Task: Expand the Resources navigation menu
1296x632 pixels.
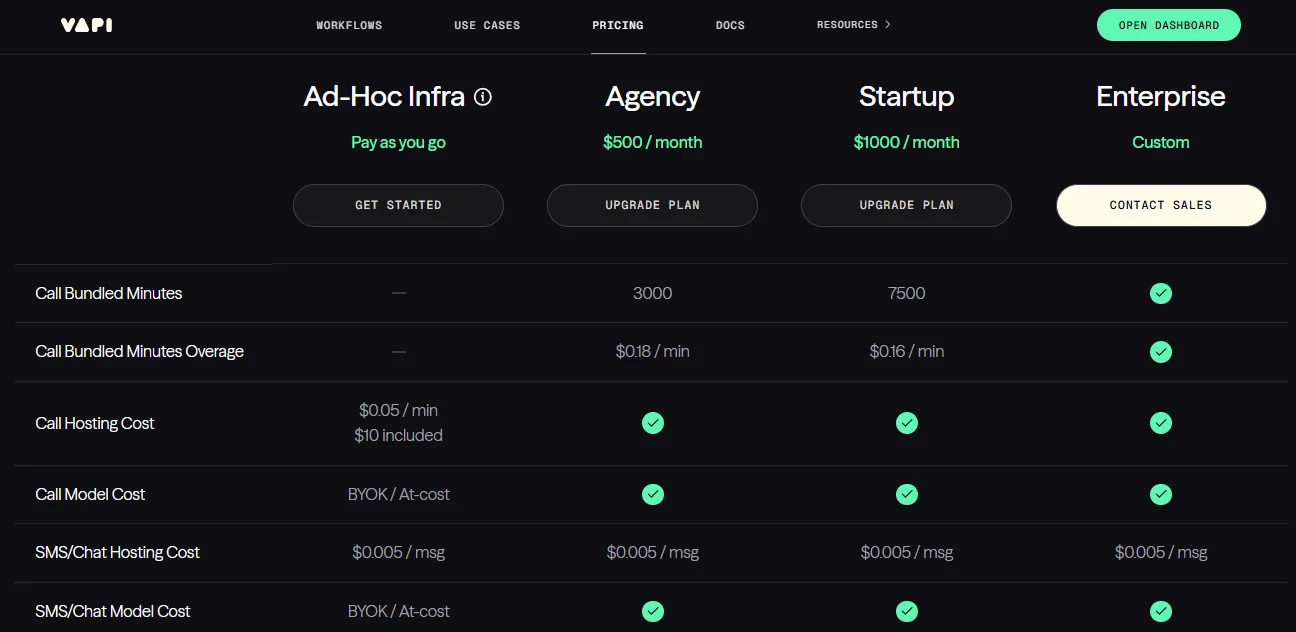Action: 853,24
